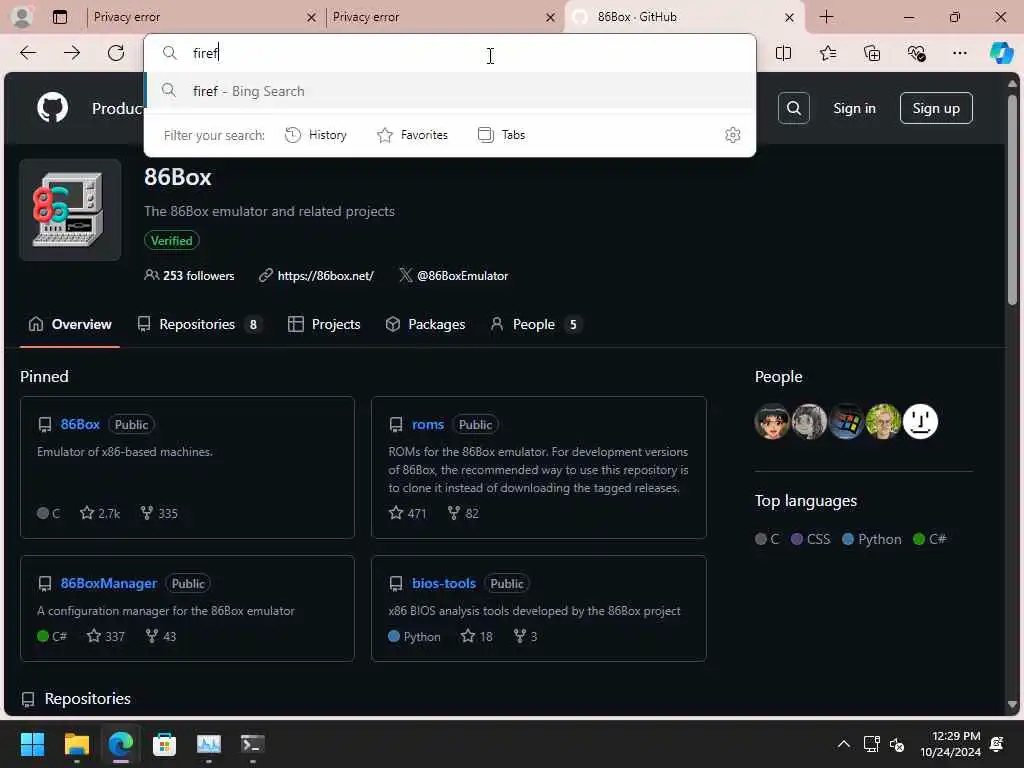Open the white smiley-face member avatar
Screen dimensions: 1024x768
point(920,421)
